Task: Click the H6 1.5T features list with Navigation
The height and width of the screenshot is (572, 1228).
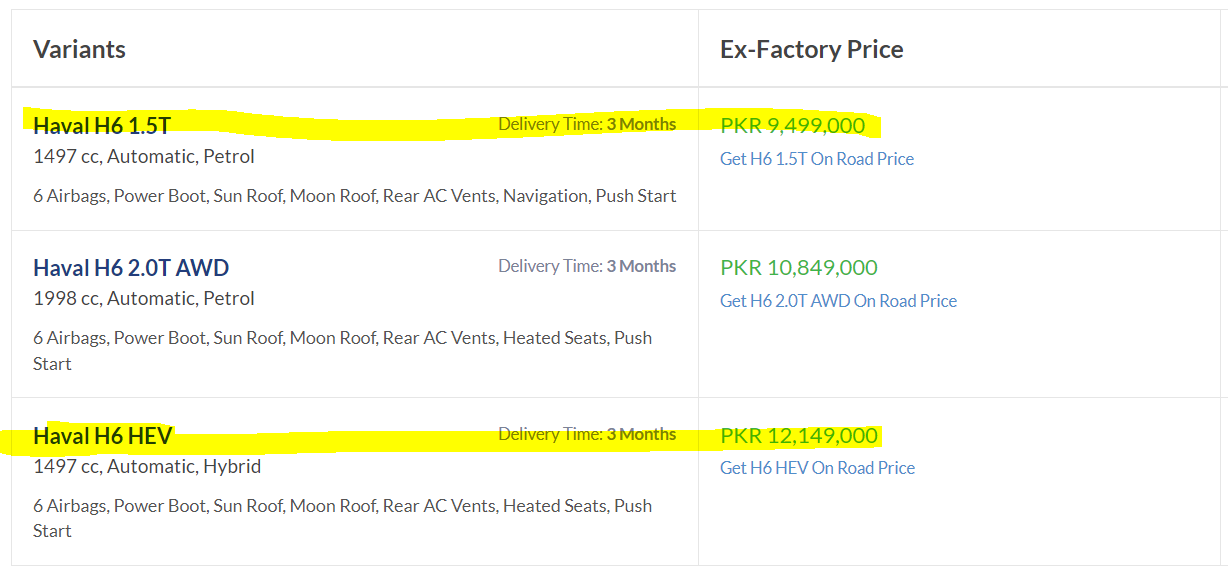Action: tap(355, 196)
